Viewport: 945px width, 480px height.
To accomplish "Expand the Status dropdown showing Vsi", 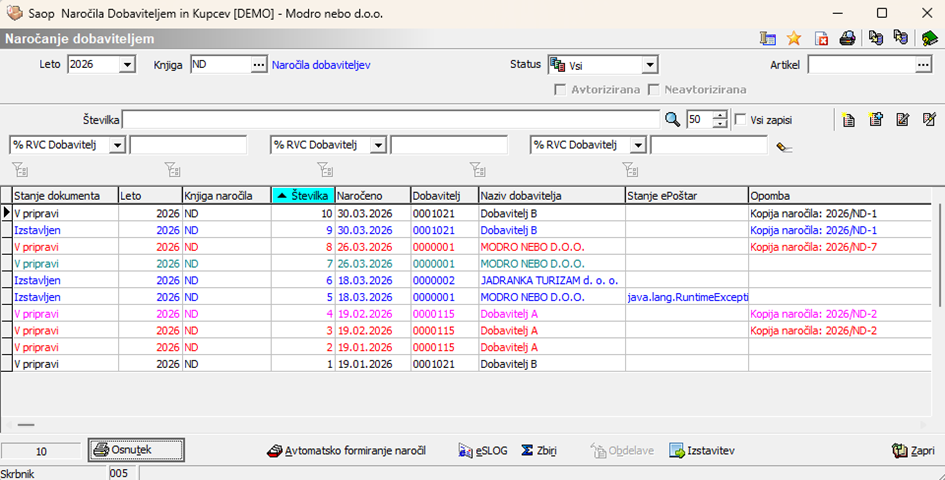I will (650, 65).
